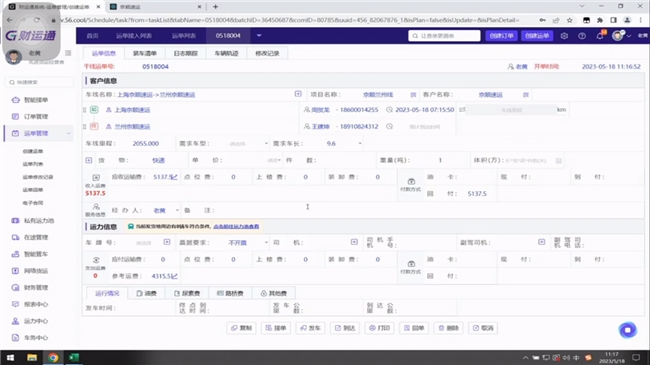Click the 打印 button at bottom

pyautogui.click(x=380, y=328)
